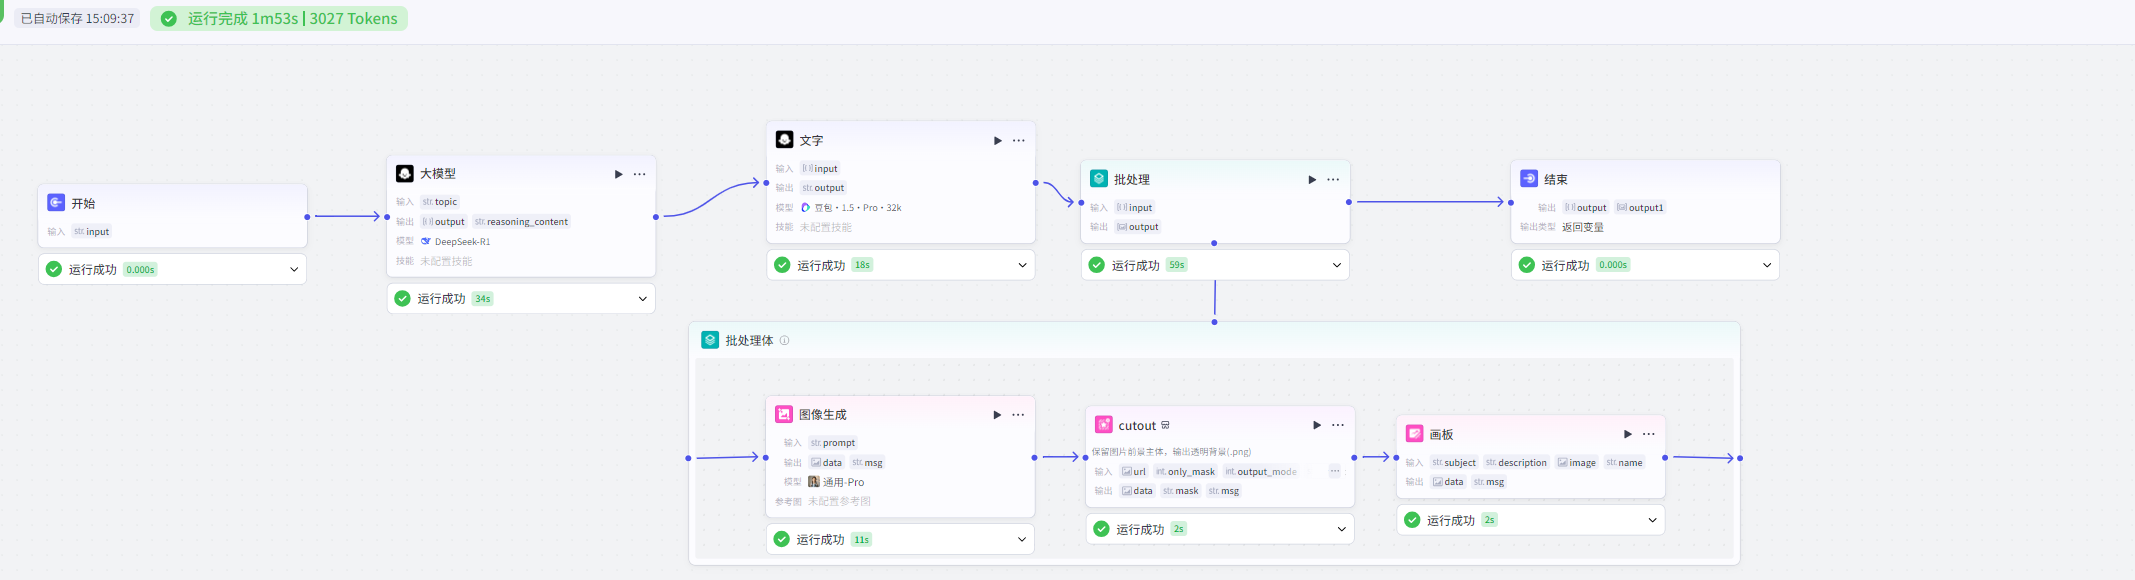The image size is (2135, 580).
Task: Click the str.description input tag in 画板
Action: coord(1516,462)
